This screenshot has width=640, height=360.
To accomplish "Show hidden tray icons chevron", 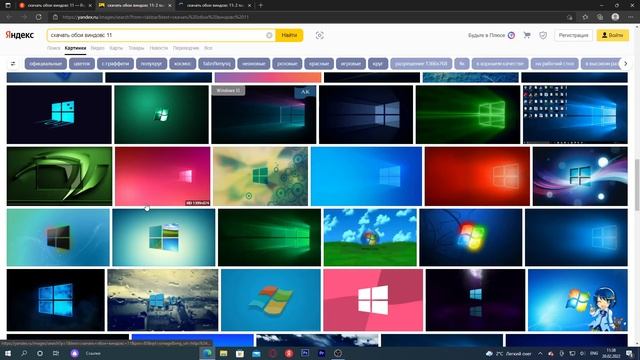I will 540,353.
